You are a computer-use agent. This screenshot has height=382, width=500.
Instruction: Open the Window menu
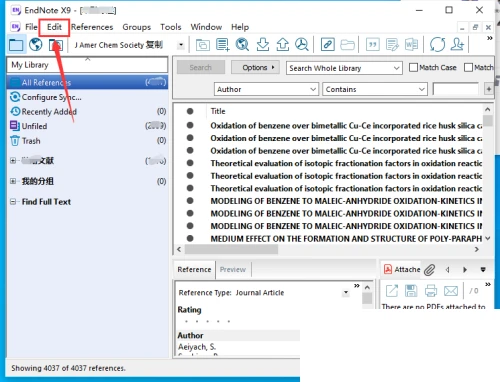[x=206, y=27]
